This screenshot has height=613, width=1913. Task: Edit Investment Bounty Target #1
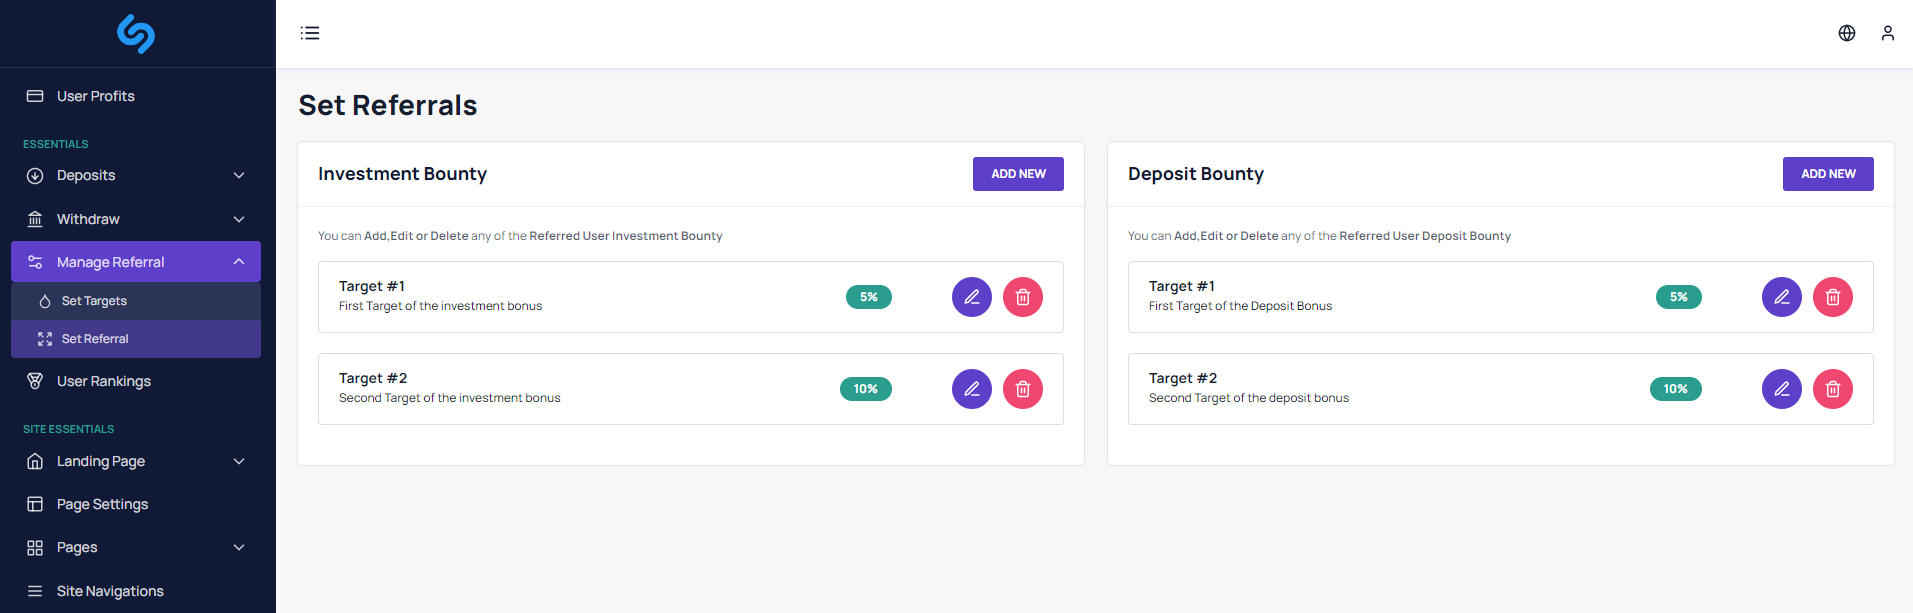pos(971,297)
